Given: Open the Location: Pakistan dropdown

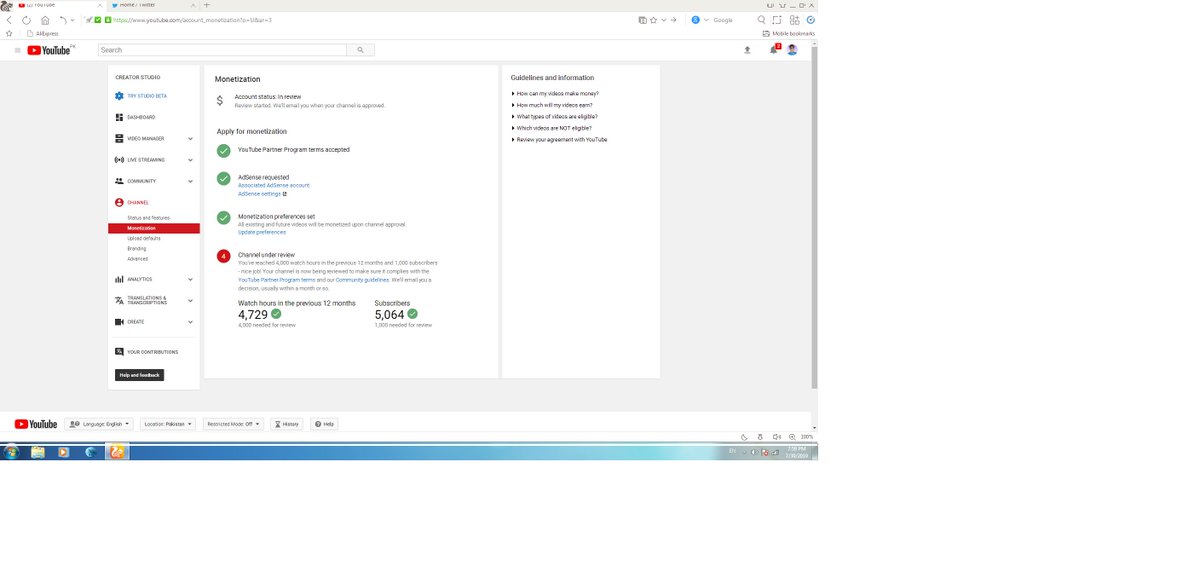Looking at the screenshot, I should coord(168,424).
